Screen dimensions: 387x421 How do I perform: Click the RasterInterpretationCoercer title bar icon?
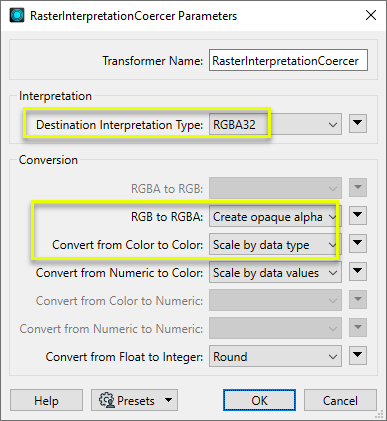click(17, 16)
